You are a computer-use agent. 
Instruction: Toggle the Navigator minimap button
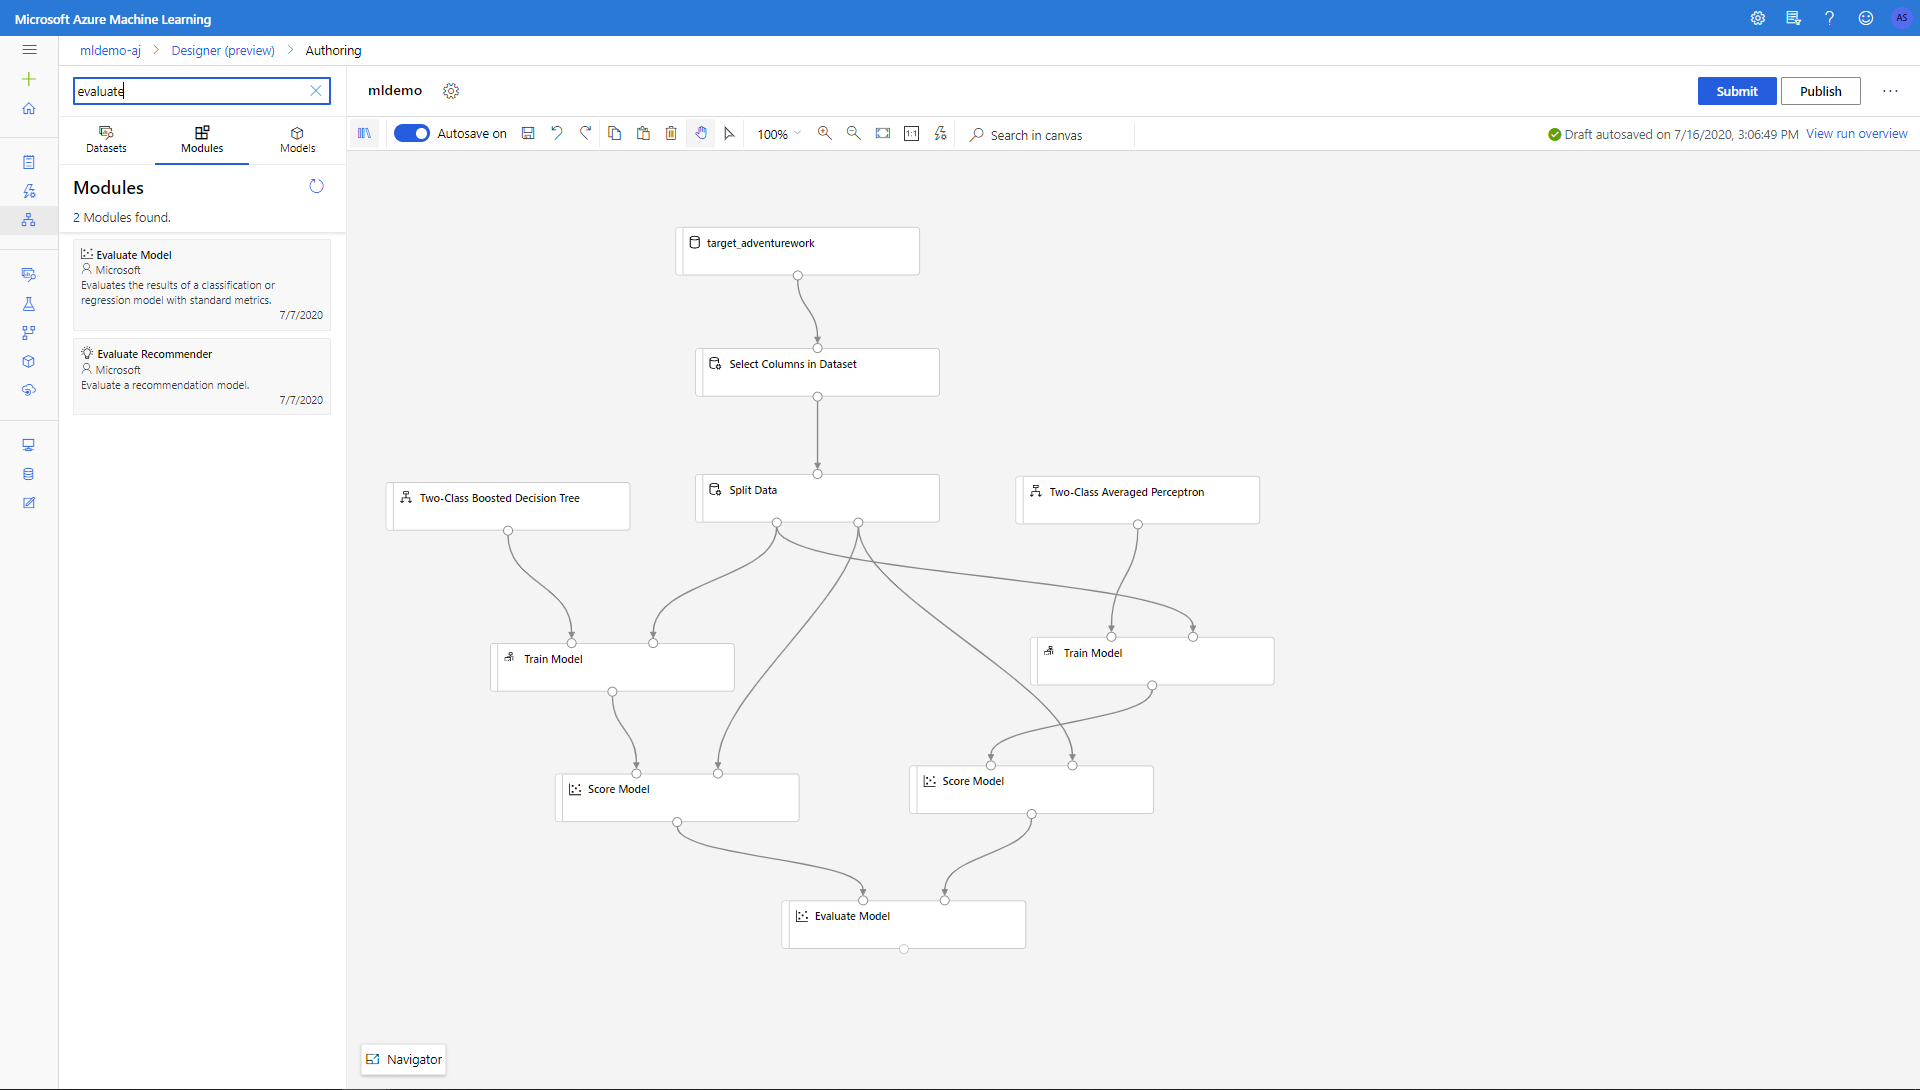tap(404, 1059)
